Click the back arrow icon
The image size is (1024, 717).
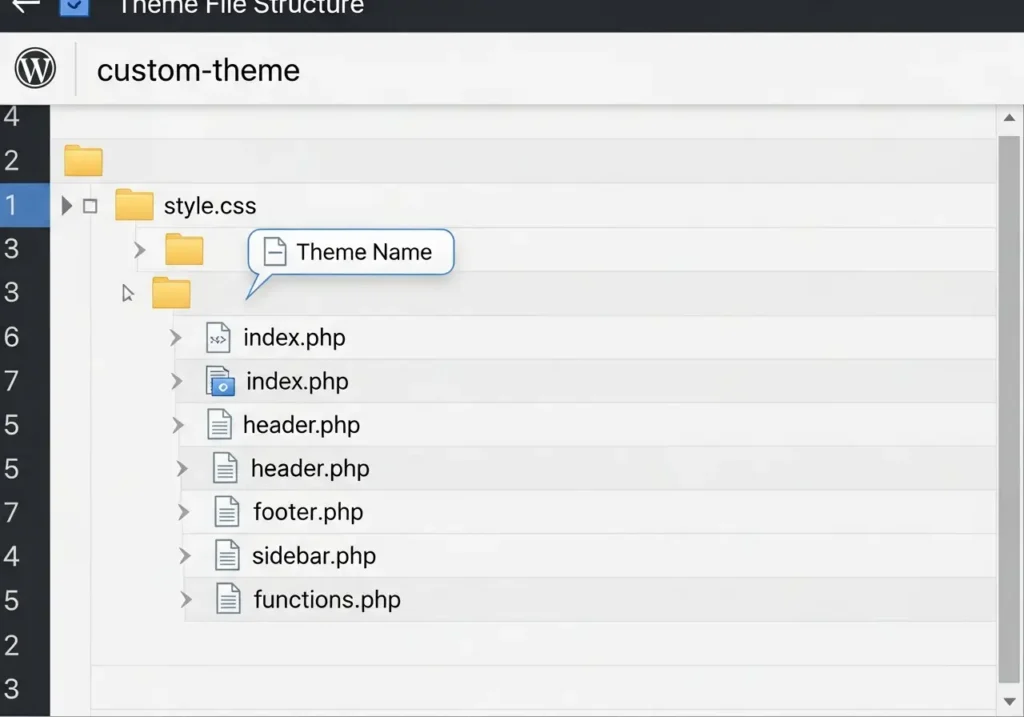coord(25,5)
